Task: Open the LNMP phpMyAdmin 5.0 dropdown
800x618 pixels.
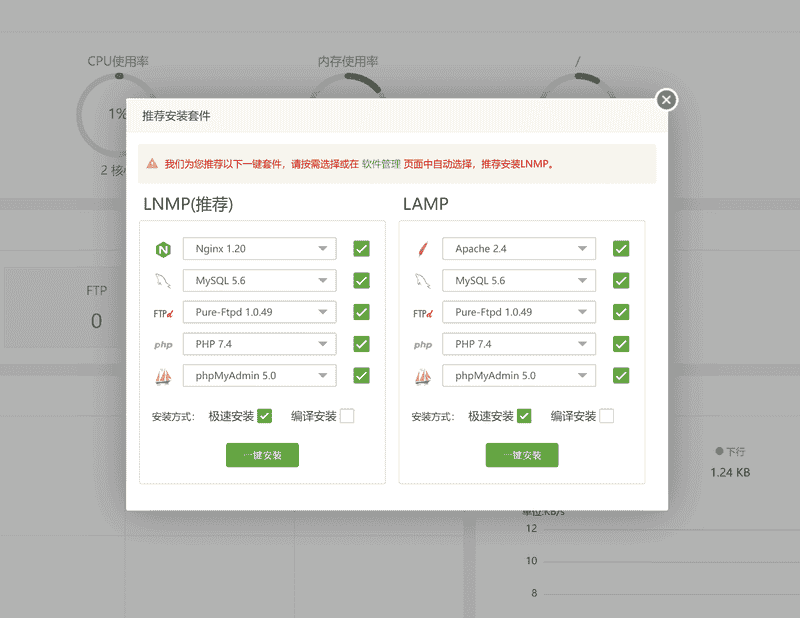Action: point(260,376)
